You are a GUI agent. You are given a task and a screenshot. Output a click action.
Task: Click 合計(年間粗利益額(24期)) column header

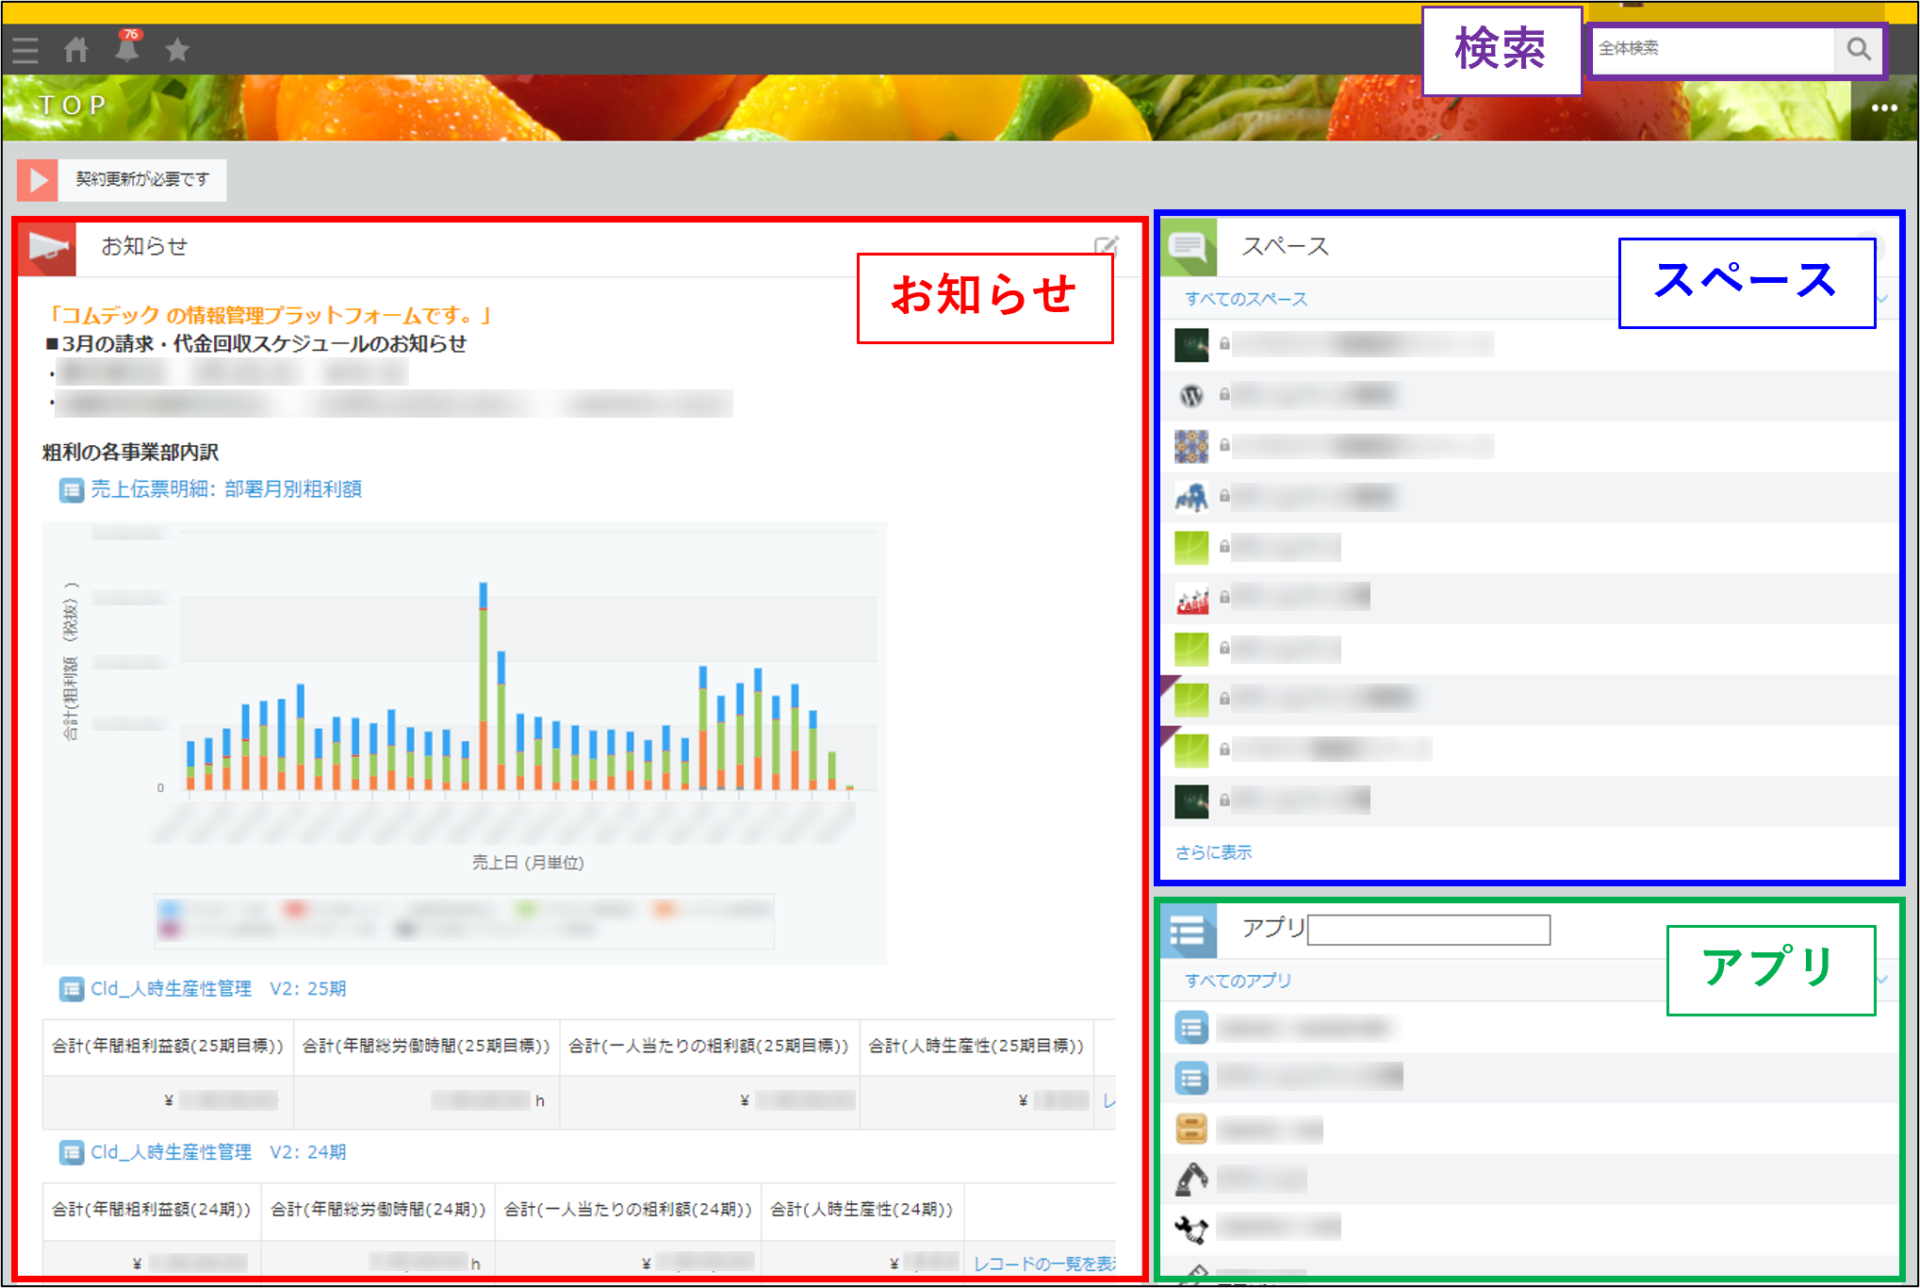click(151, 1210)
